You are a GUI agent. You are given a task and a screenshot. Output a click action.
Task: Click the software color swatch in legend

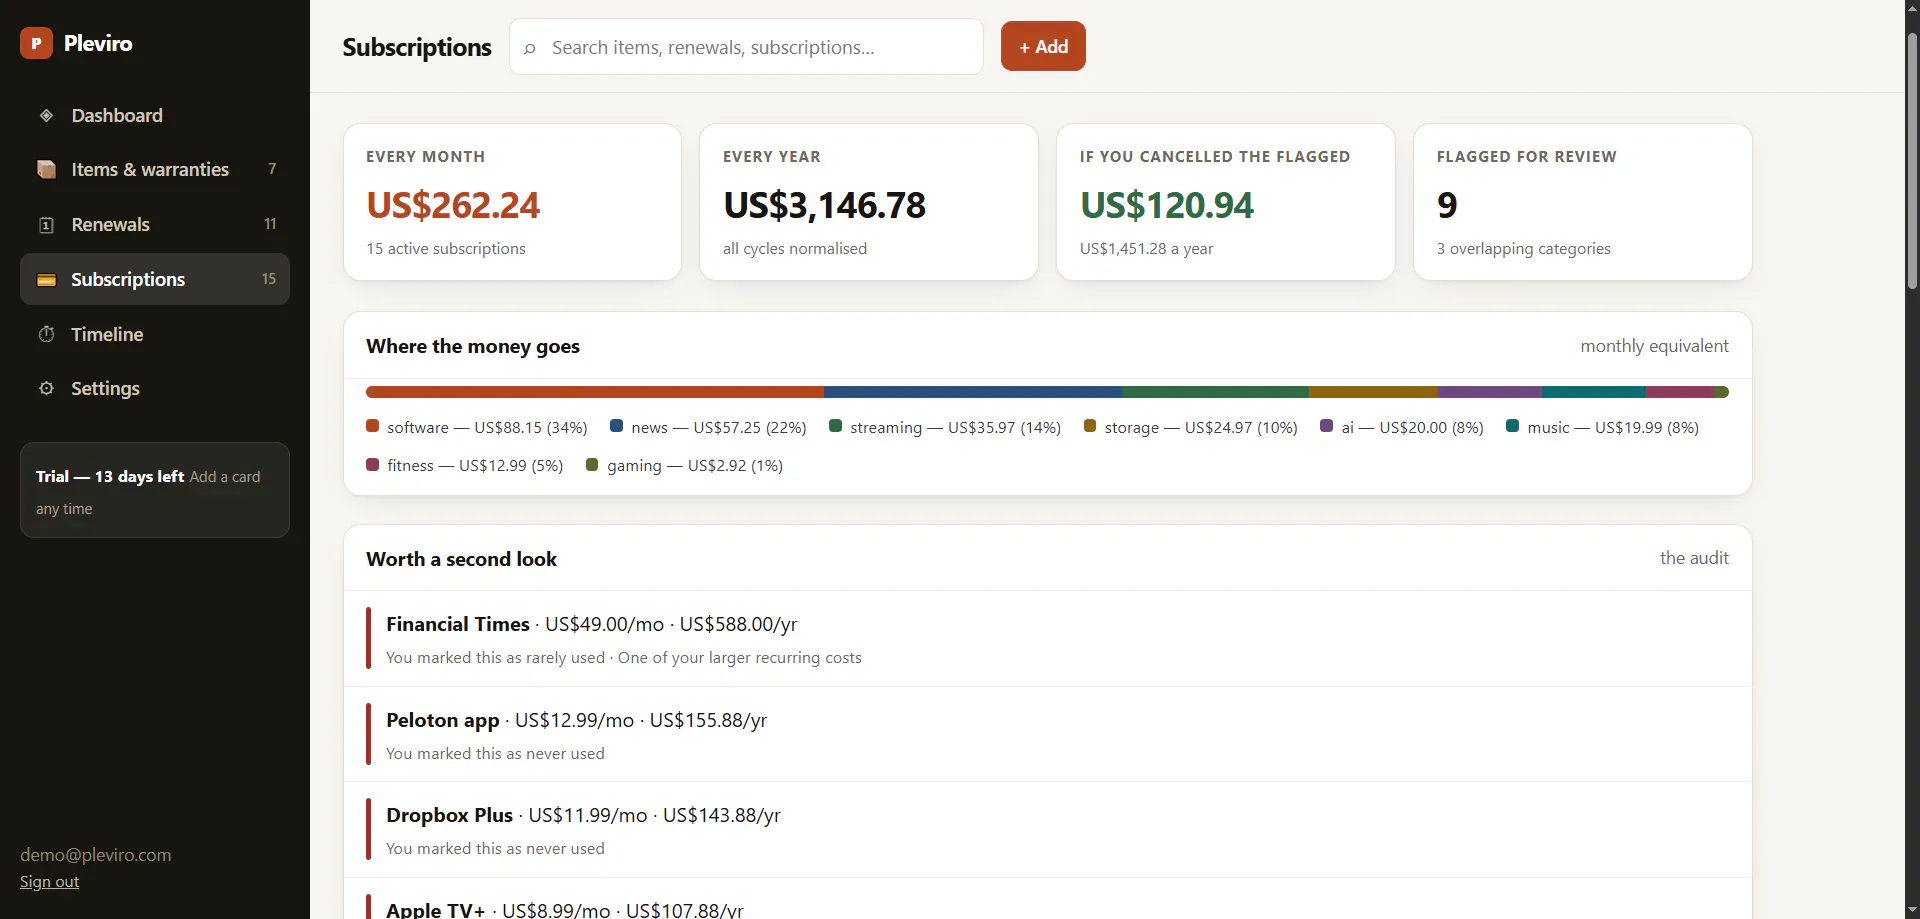pyautogui.click(x=373, y=426)
